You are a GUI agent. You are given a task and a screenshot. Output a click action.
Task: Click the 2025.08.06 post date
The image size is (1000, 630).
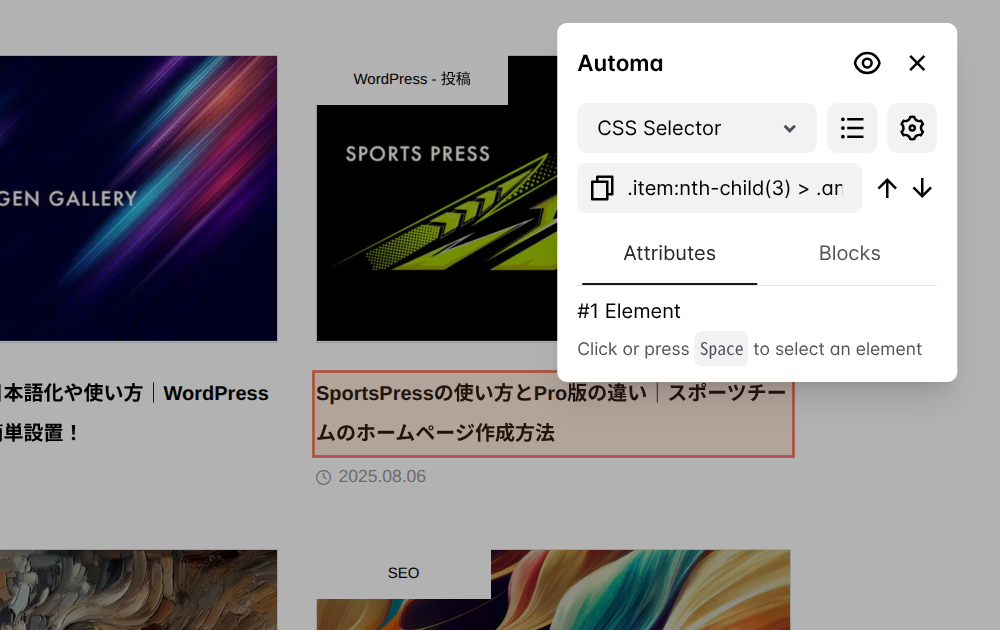(x=382, y=476)
